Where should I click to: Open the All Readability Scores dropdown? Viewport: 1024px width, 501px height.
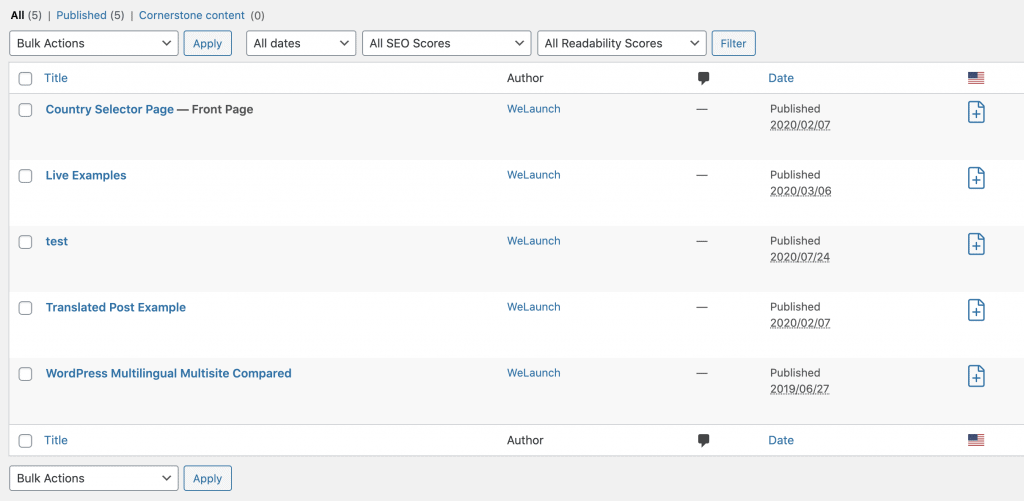[x=621, y=43]
